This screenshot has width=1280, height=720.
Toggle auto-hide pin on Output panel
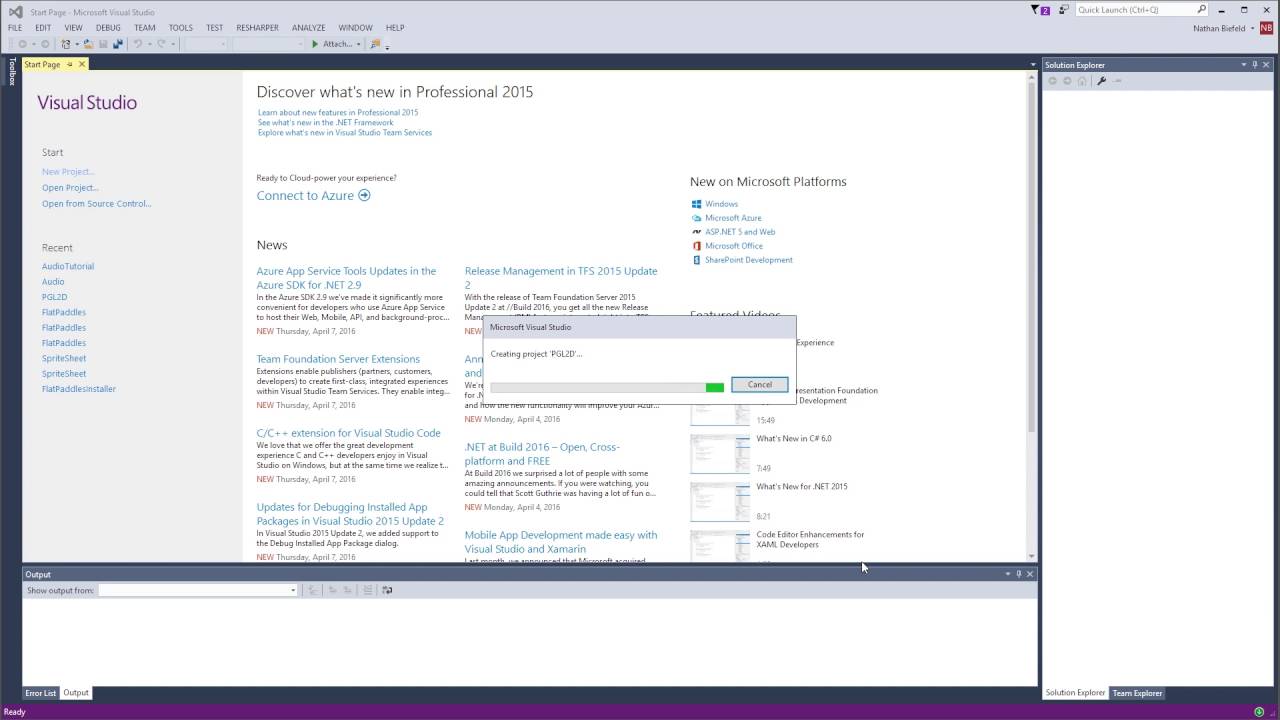[x=1019, y=574]
